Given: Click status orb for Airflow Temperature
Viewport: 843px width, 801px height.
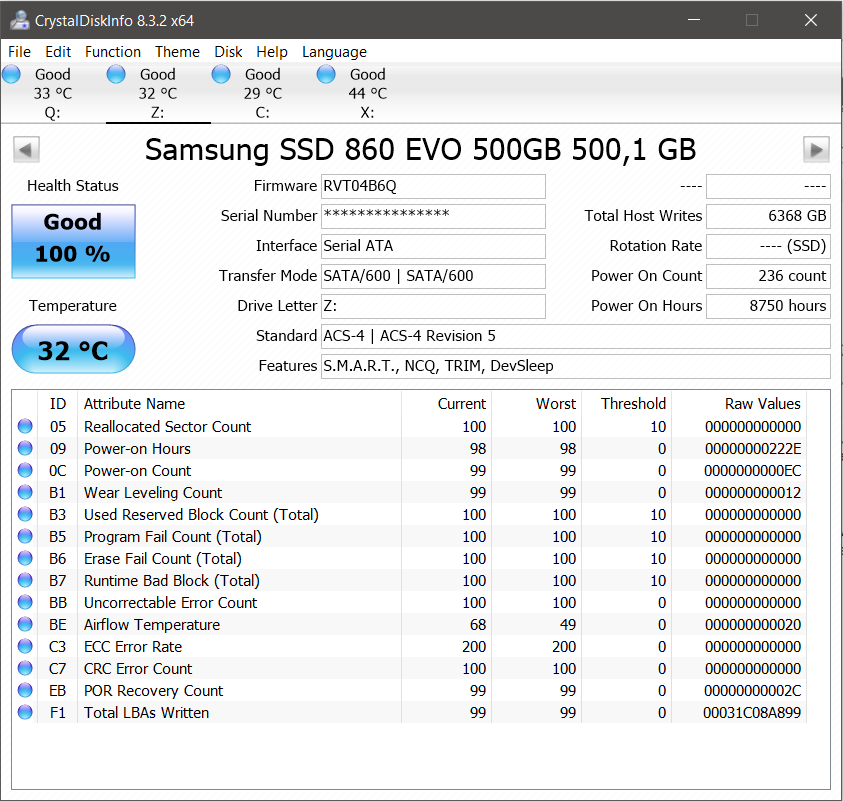Looking at the screenshot, I should click(x=25, y=625).
